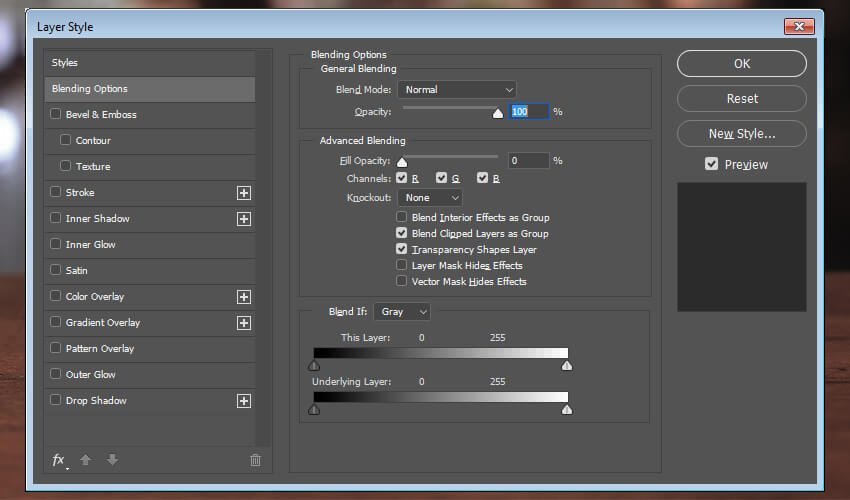Screen dimensions: 850x500
Task: Add another Inner Shadow with plus icon
Action: [x=244, y=219]
